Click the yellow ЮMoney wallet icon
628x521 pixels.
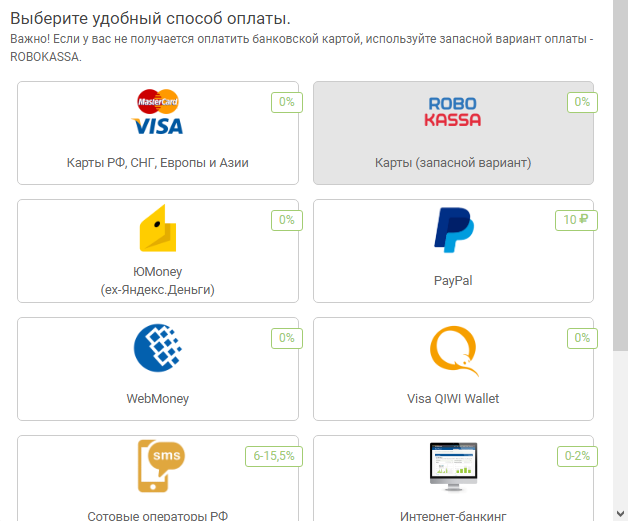[x=158, y=228]
